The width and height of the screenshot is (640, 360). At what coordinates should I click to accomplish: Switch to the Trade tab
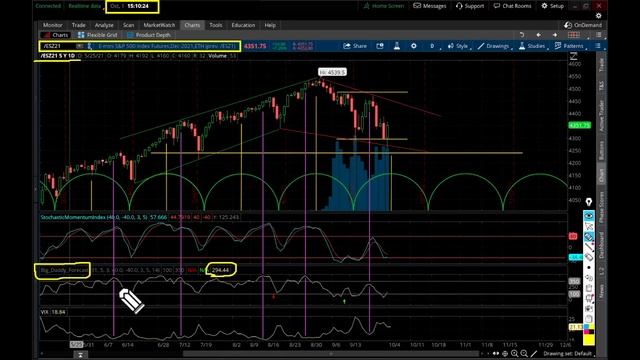click(78, 25)
